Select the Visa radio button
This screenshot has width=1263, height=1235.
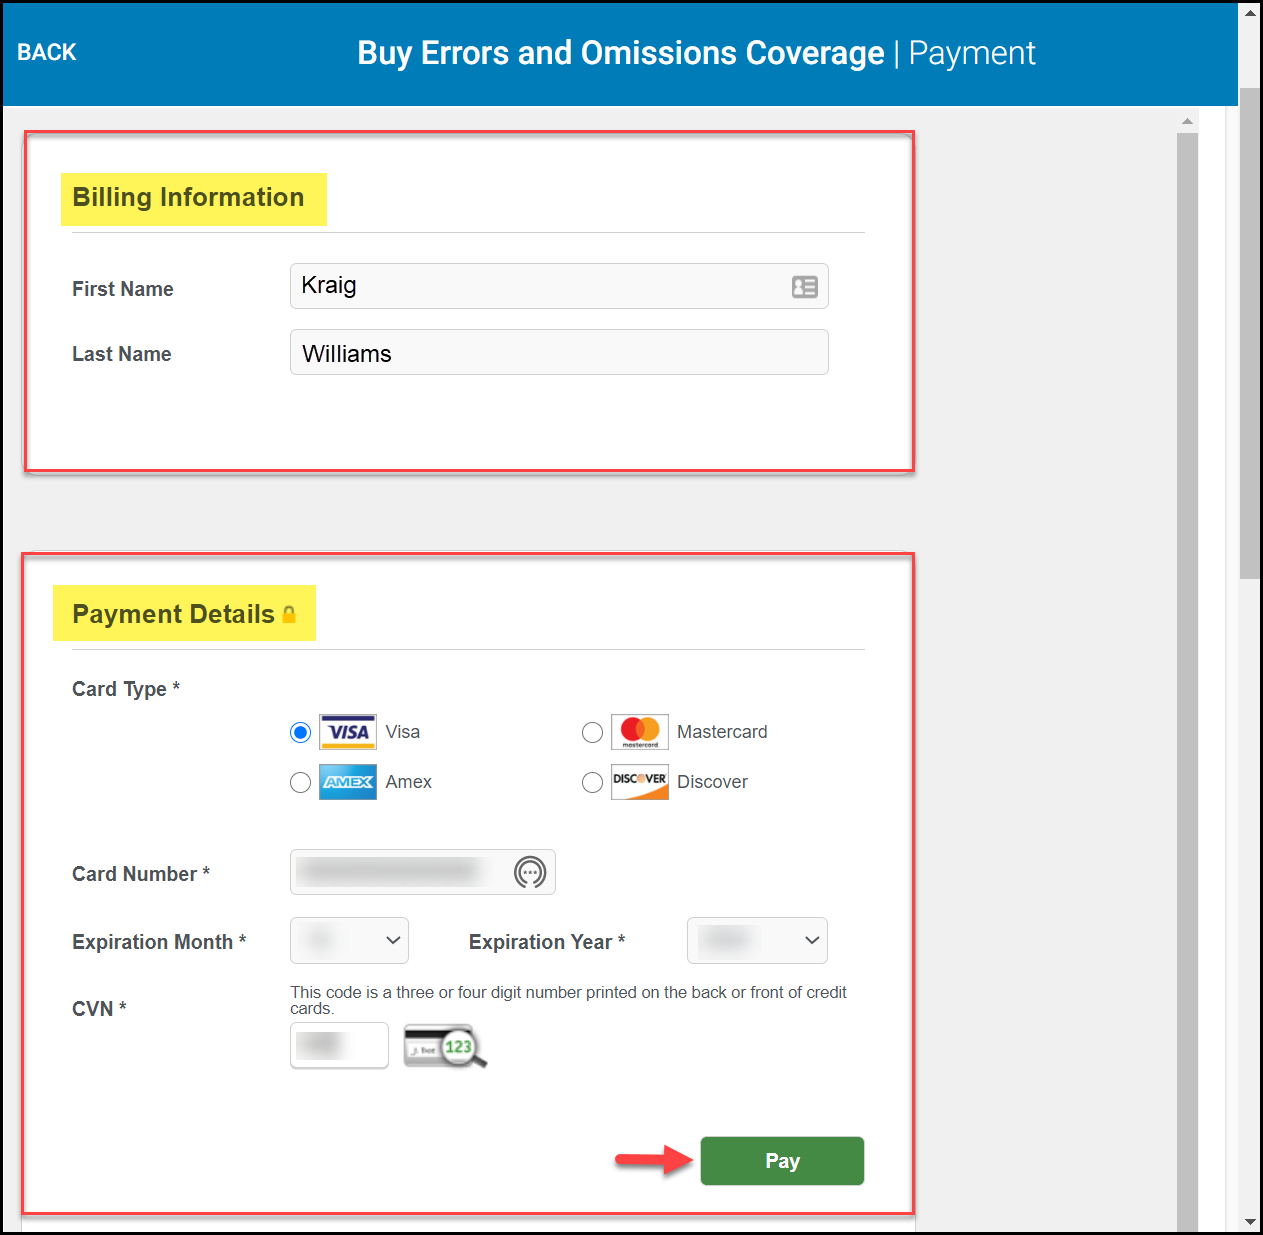300,732
